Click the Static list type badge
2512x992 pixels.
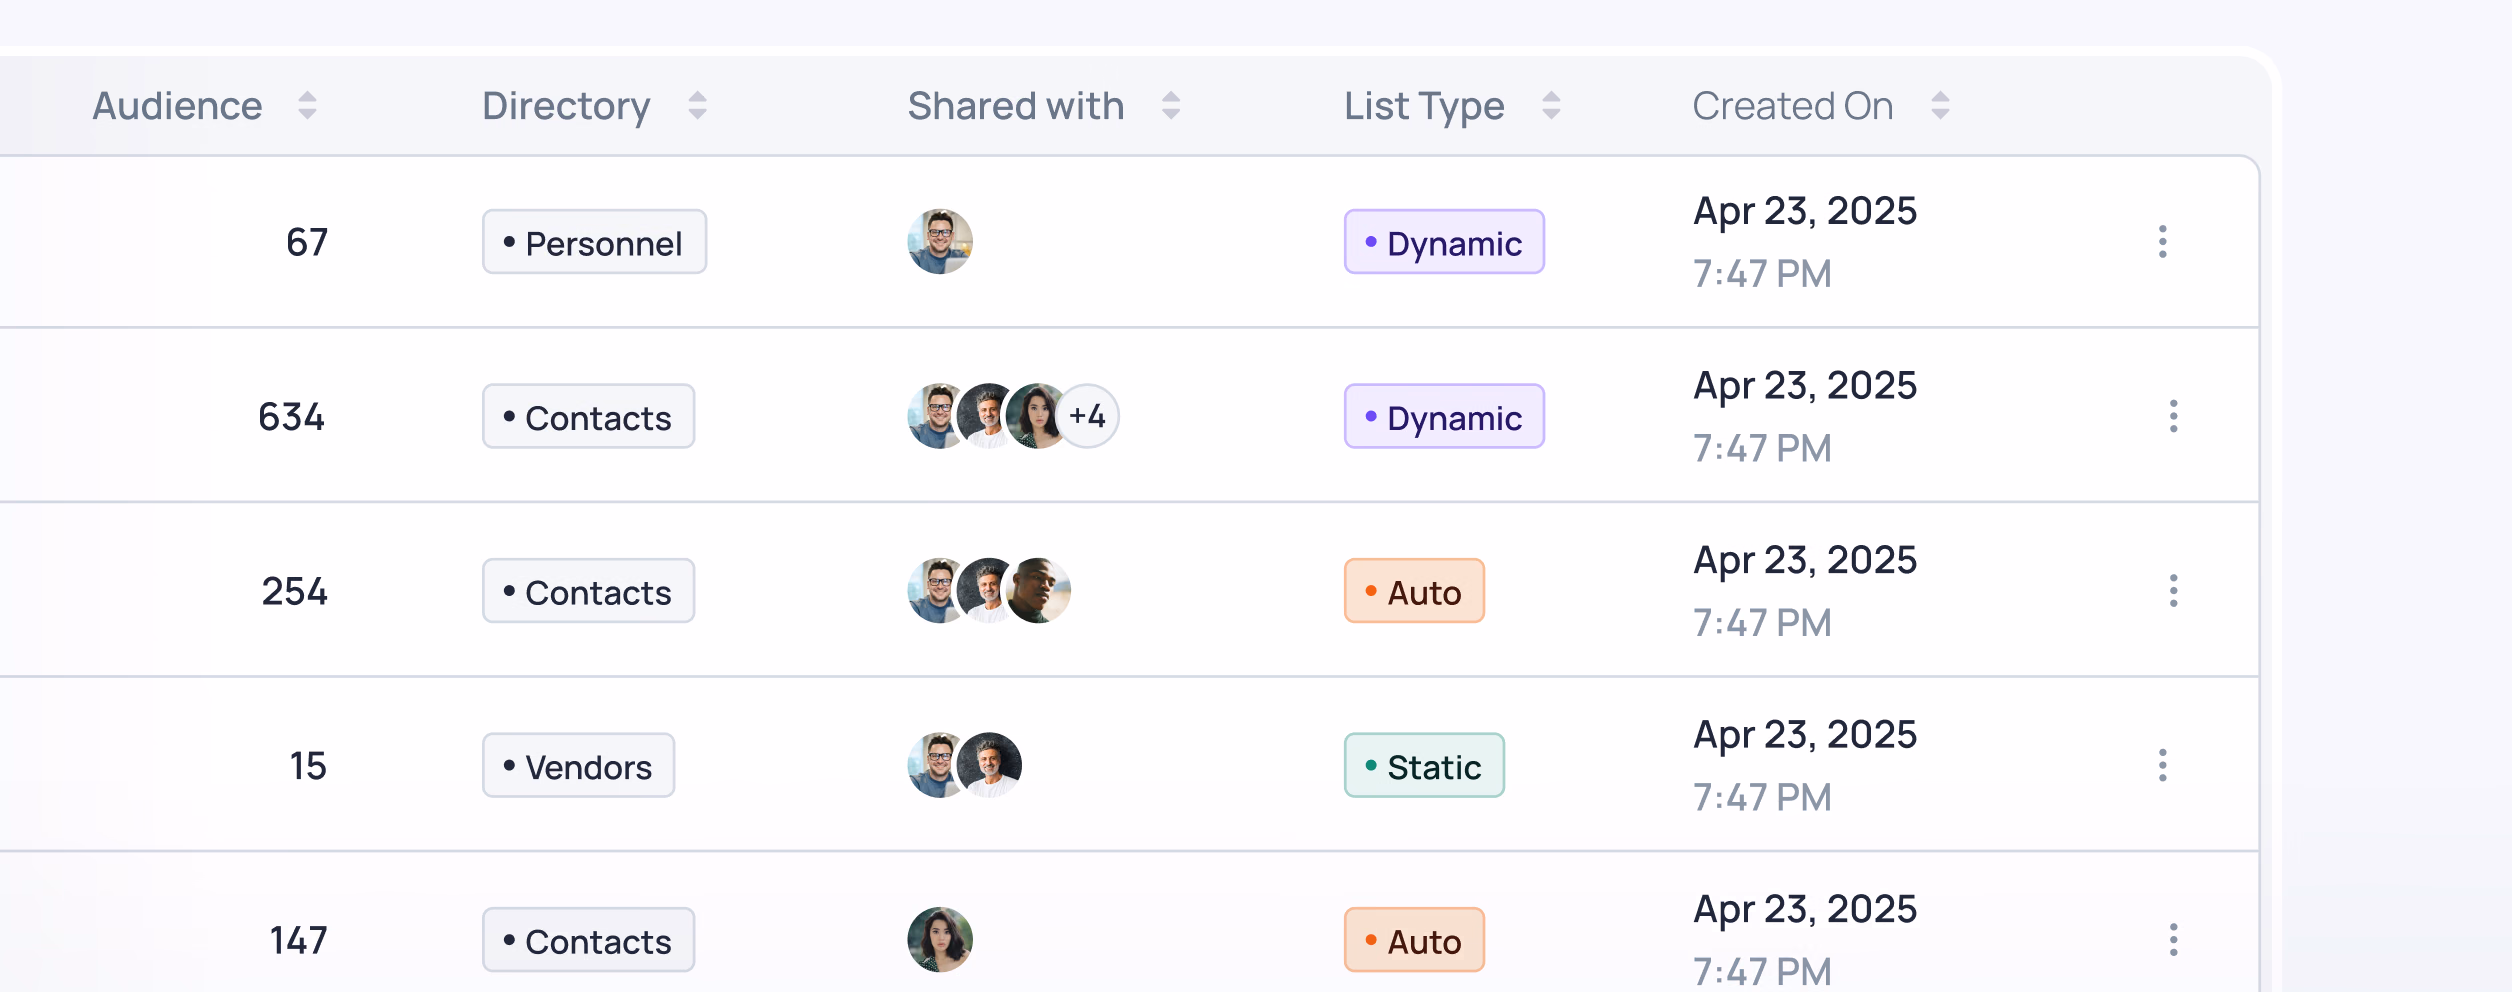1424,766
